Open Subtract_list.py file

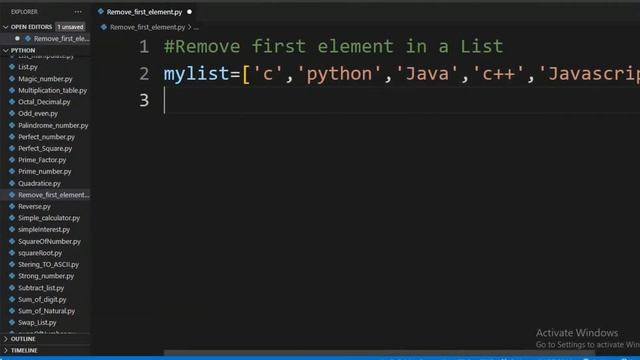click(41, 288)
